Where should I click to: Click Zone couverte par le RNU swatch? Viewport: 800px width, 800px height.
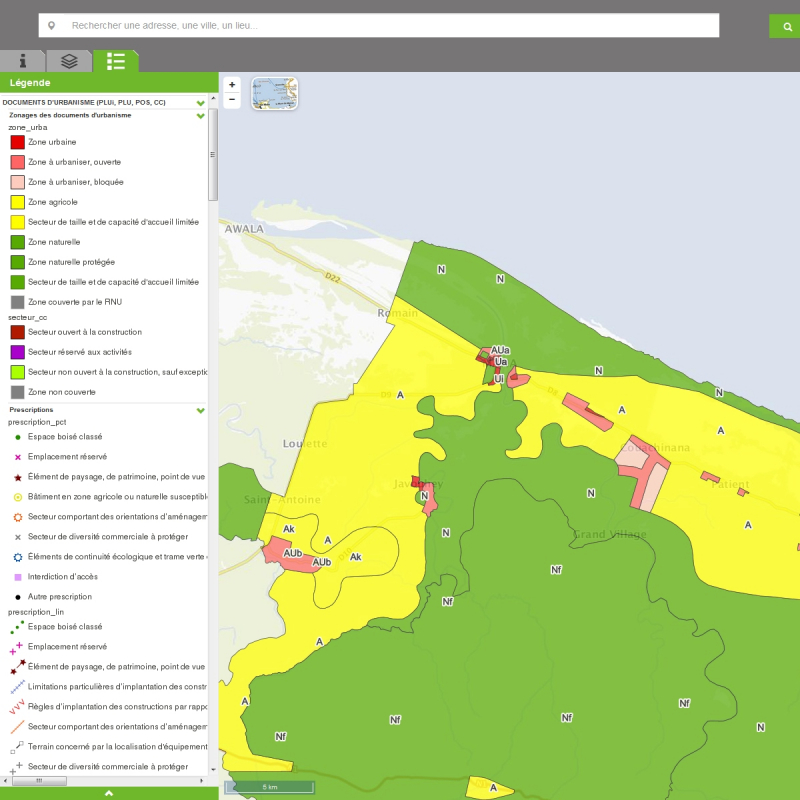18,302
